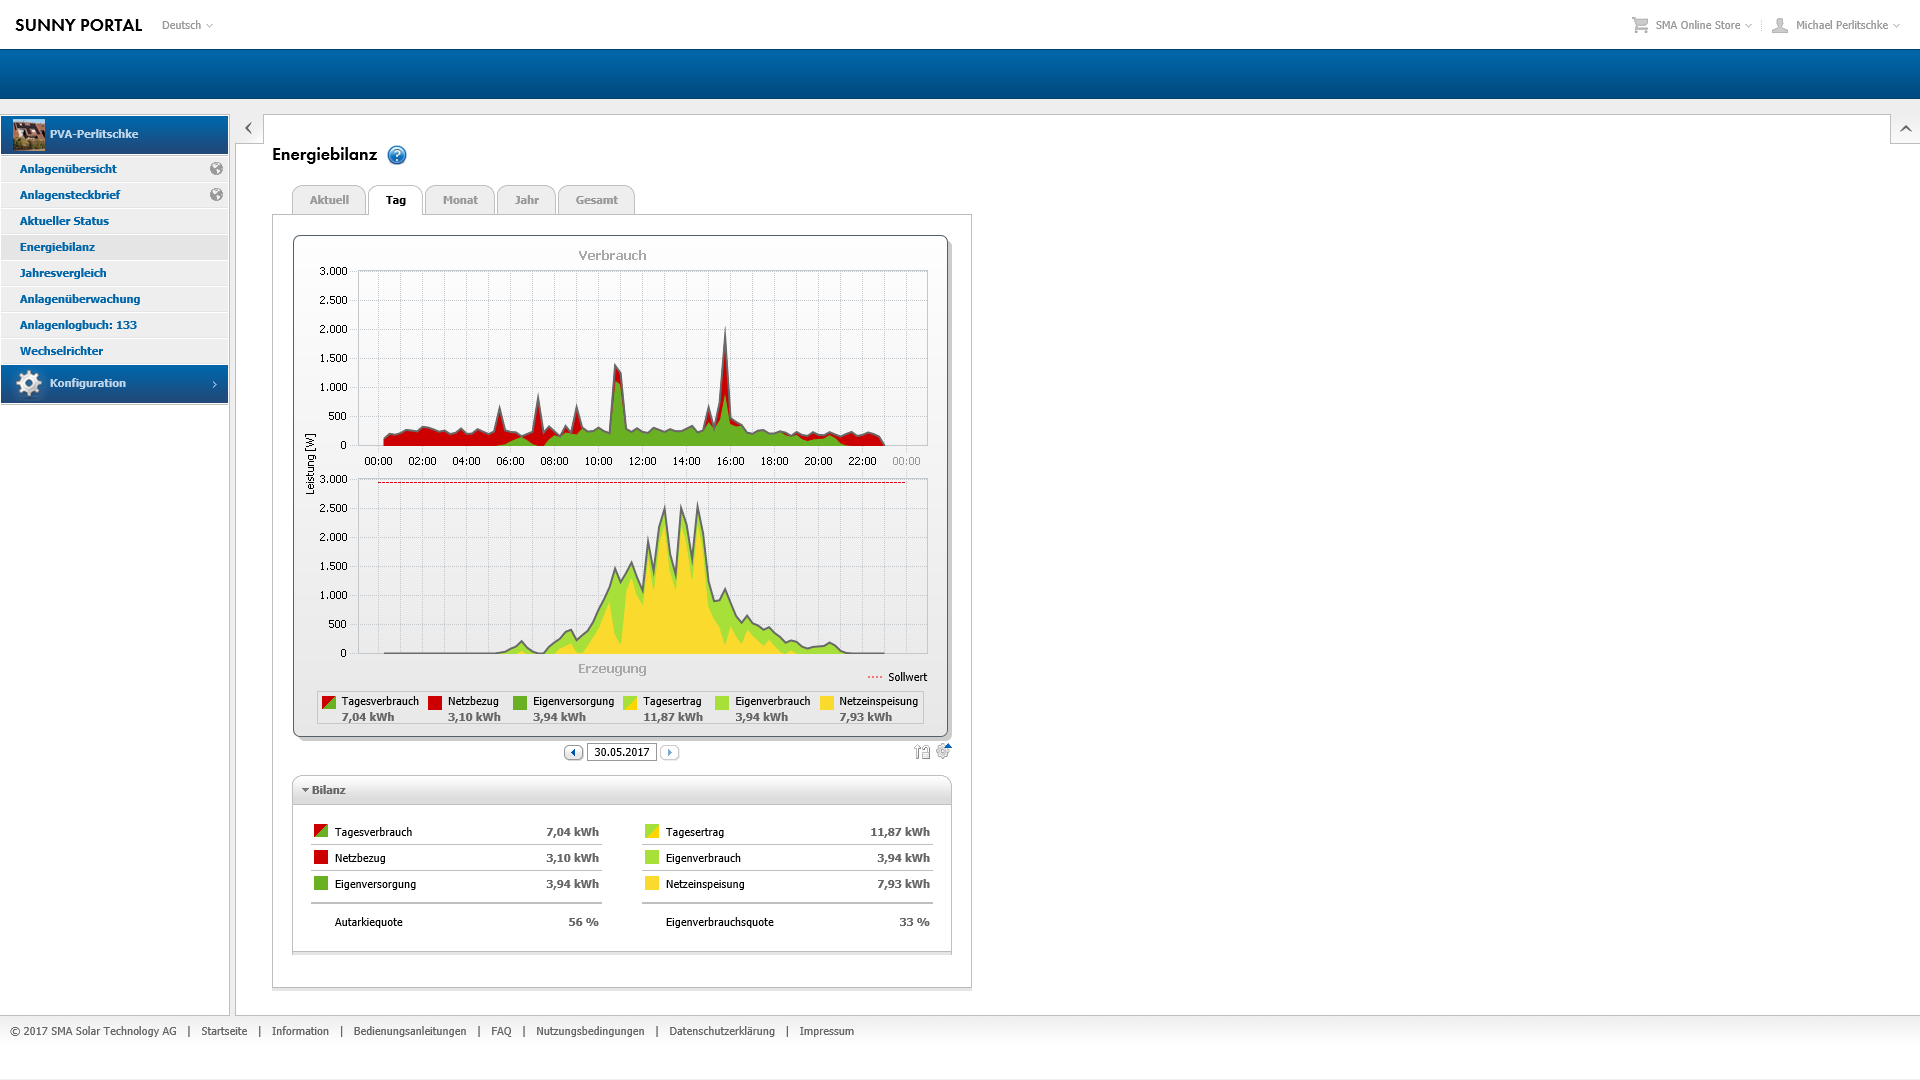The image size is (1920, 1080).
Task: Open the chart settings gear icon
Action: (x=943, y=751)
